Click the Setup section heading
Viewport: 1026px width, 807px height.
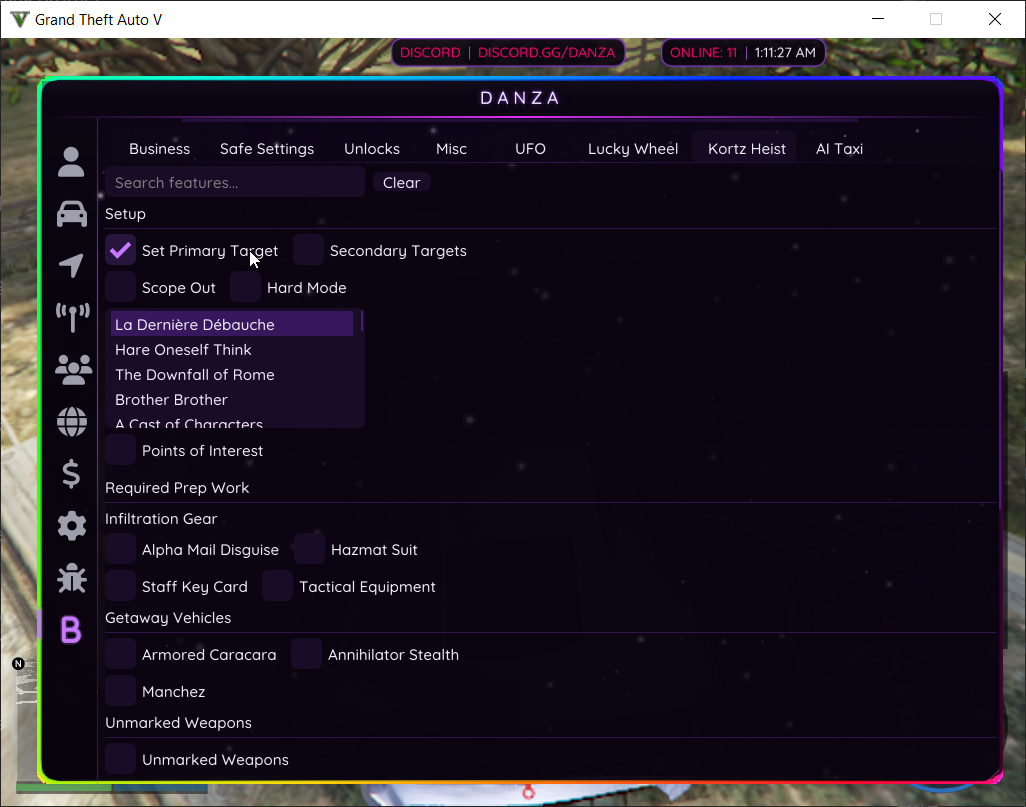(x=125, y=214)
